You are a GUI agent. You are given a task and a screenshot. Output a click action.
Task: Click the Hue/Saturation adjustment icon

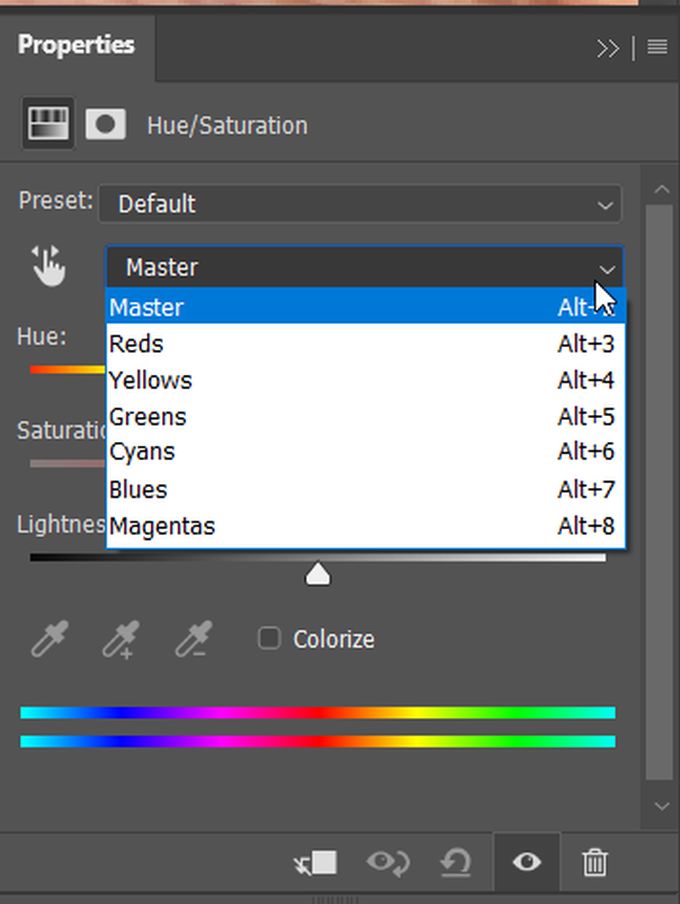click(x=47, y=125)
